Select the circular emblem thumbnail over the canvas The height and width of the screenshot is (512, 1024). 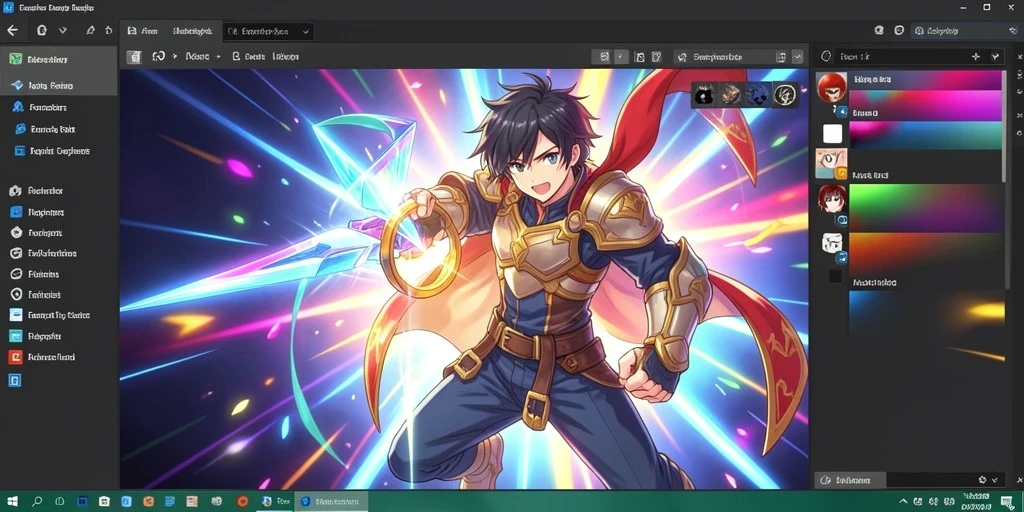pos(784,95)
